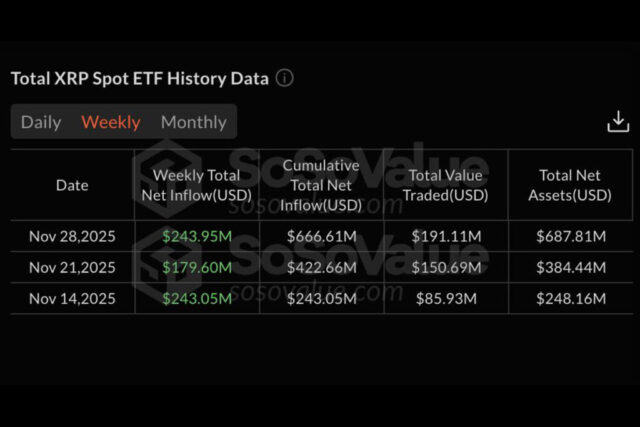The height and width of the screenshot is (427, 640).
Task: Click the $666.61M cumulative inflow cell
Action: pos(322,237)
